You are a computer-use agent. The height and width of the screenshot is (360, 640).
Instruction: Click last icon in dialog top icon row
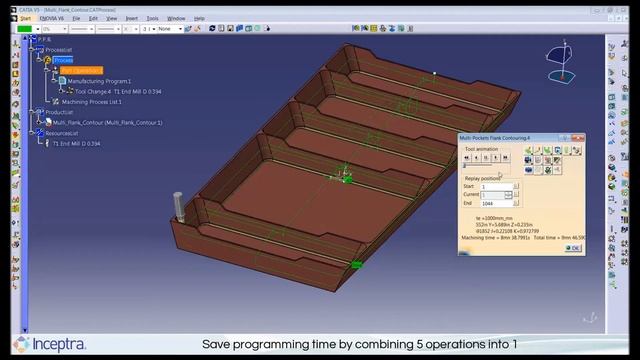(x=577, y=150)
